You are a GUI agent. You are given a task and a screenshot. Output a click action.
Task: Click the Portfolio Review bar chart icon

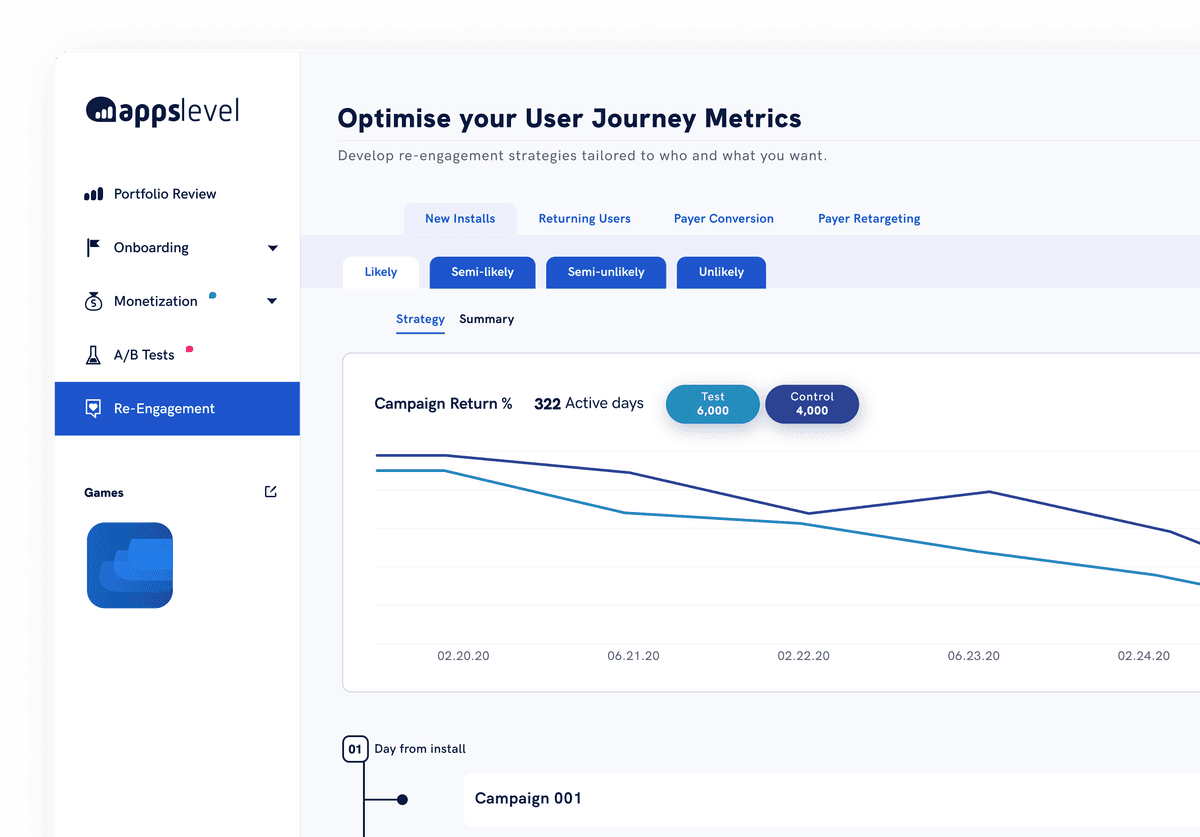pyautogui.click(x=93, y=194)
